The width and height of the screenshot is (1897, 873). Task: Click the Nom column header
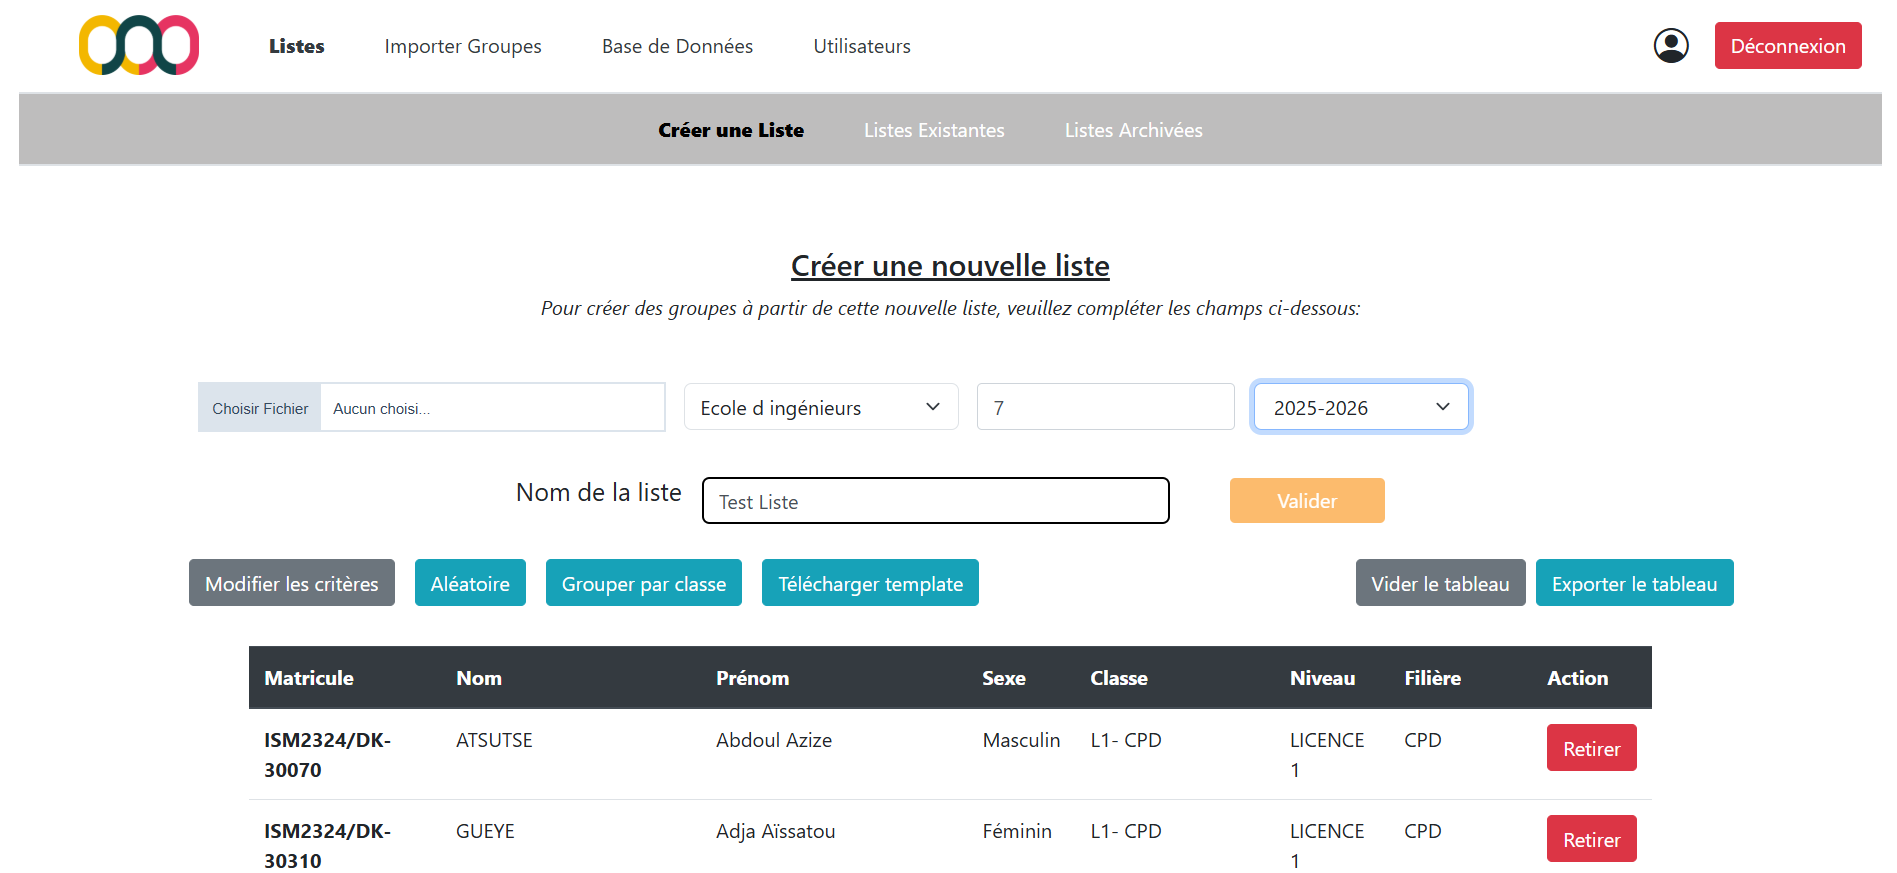point(479,678)
